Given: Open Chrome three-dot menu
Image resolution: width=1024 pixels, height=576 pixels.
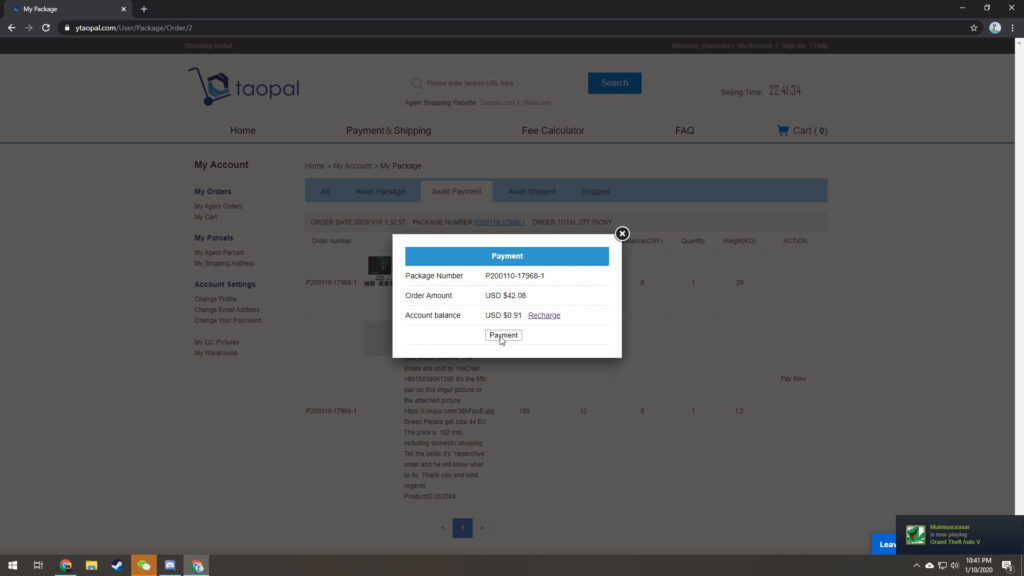Looking at the screenshot, I should click(1012, 28).
